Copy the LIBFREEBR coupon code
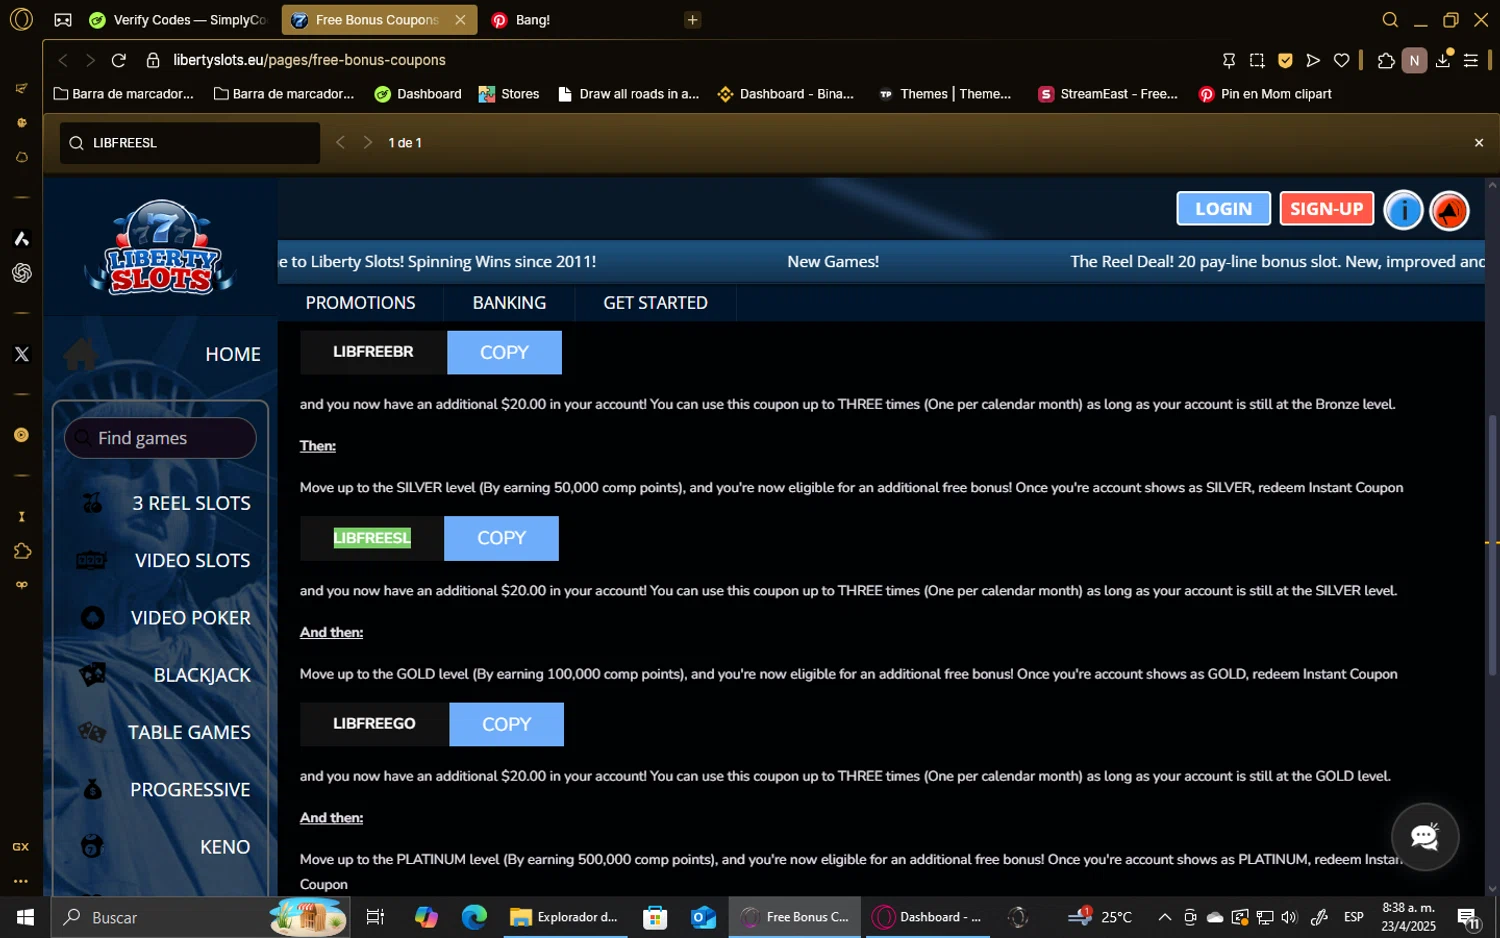The width and height of the screenshot is (1500, 938). click(504, 352)
